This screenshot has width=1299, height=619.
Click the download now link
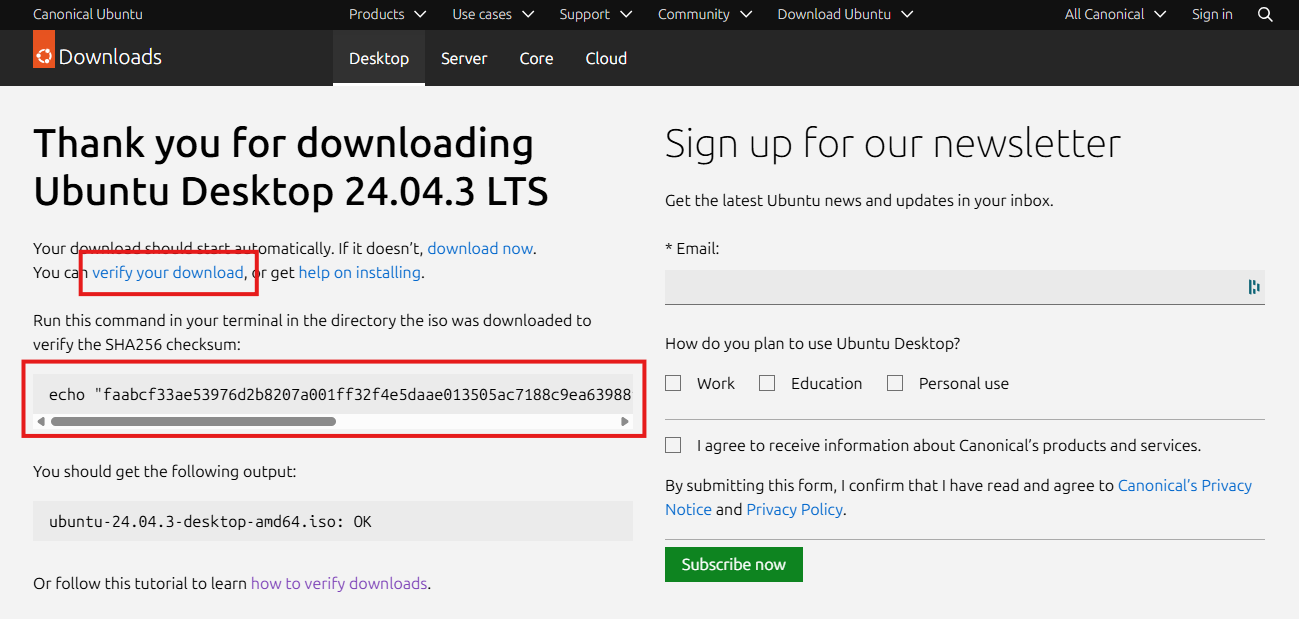(x=480, y=248)
